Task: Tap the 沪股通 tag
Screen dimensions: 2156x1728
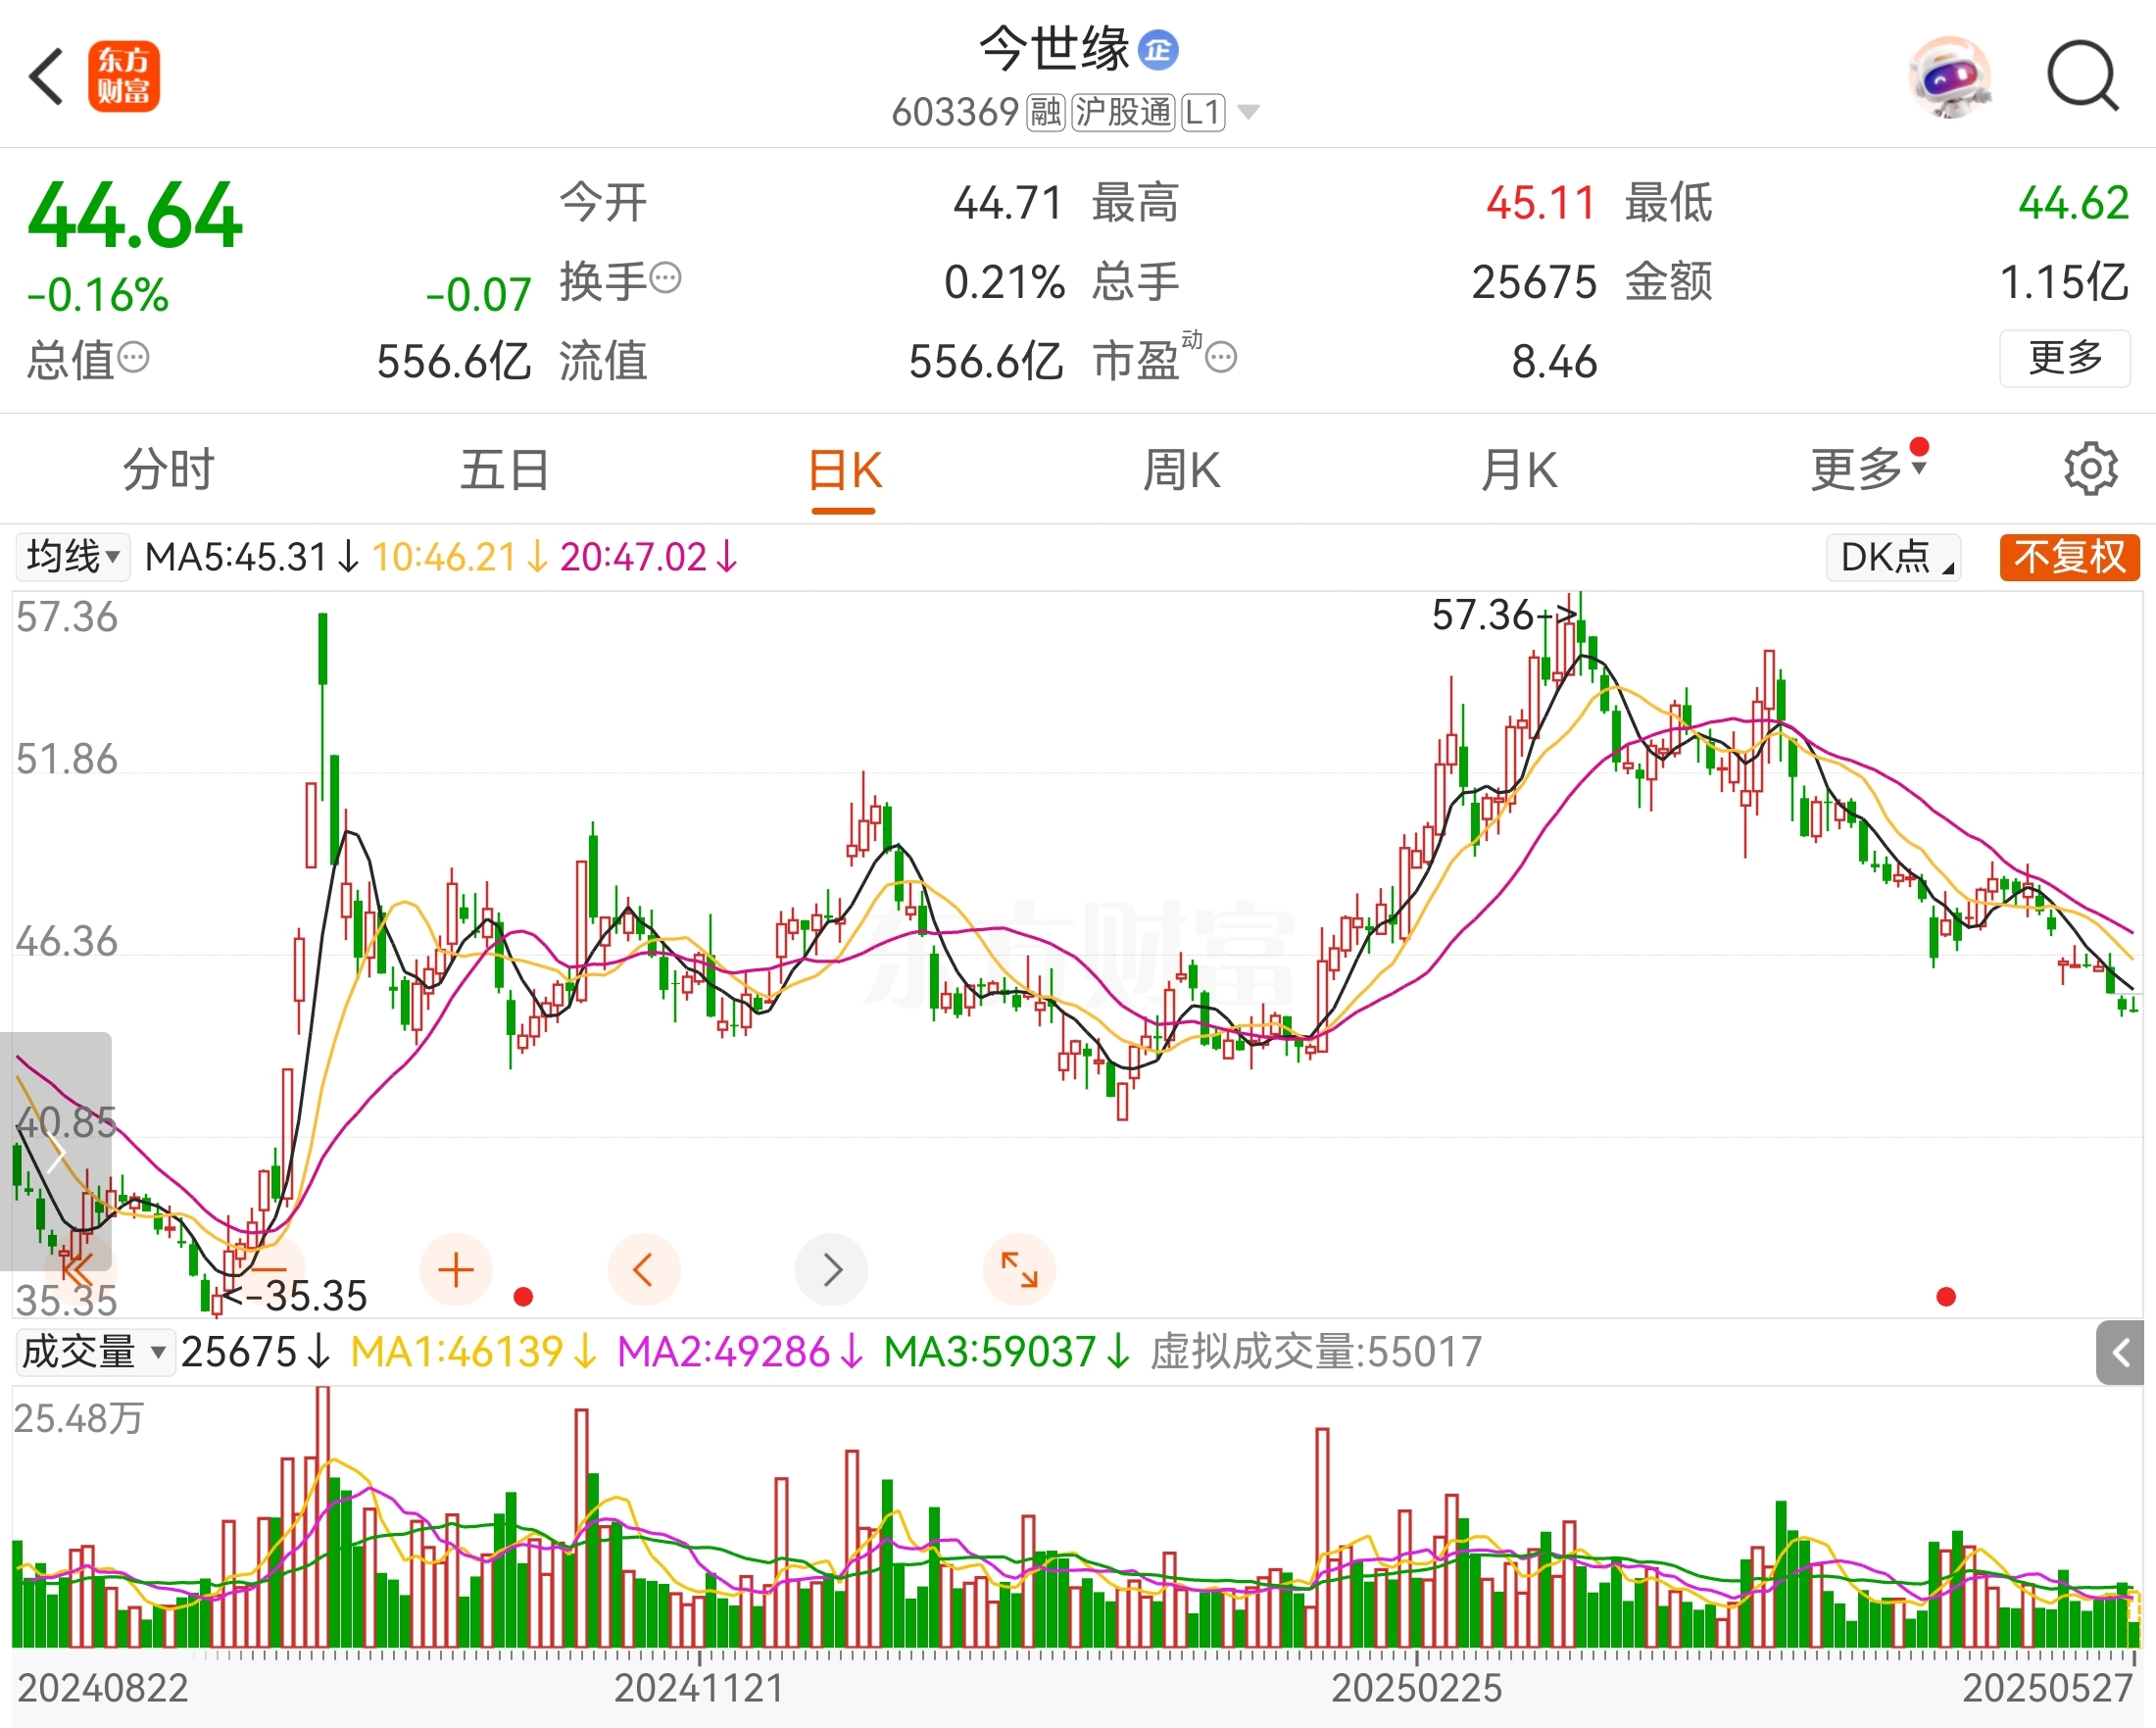Action: pos(1122,112)
